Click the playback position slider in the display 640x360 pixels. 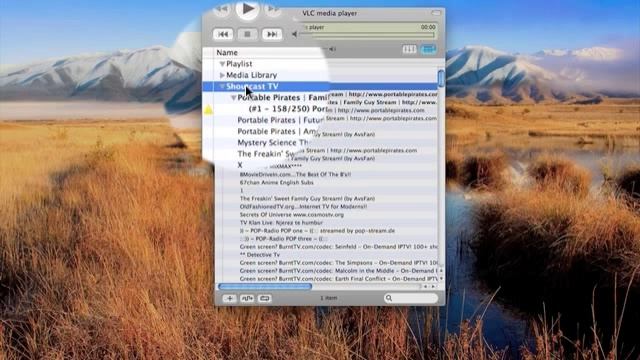pos(367,36)
